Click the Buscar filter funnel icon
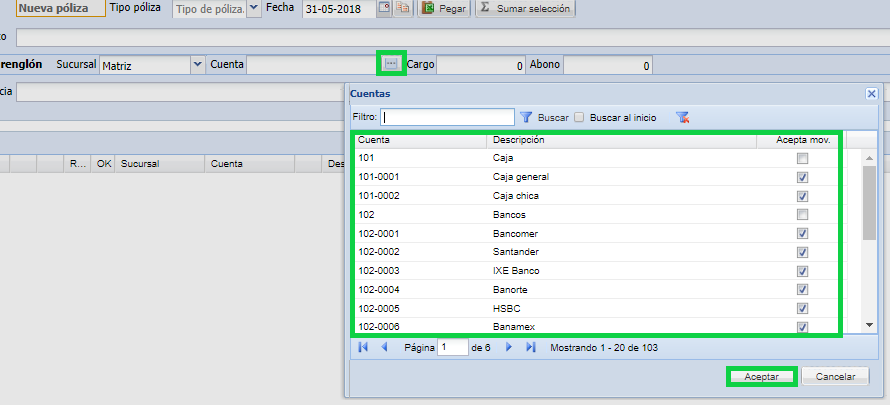890x405 pixels. 527,117
